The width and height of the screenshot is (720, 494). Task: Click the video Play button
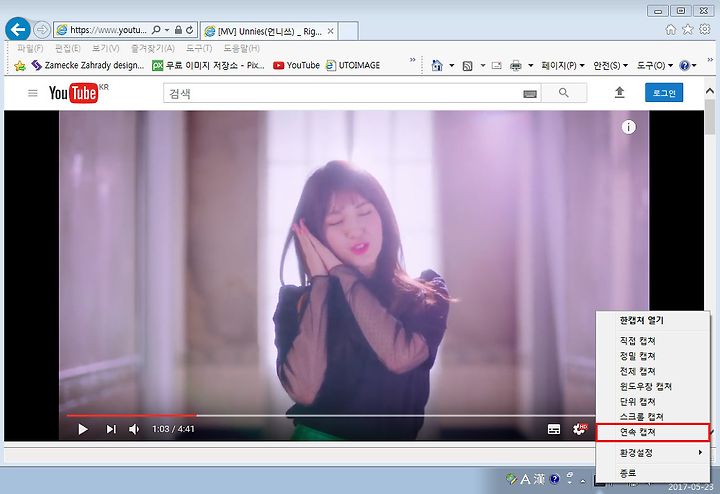coord(83,429)
